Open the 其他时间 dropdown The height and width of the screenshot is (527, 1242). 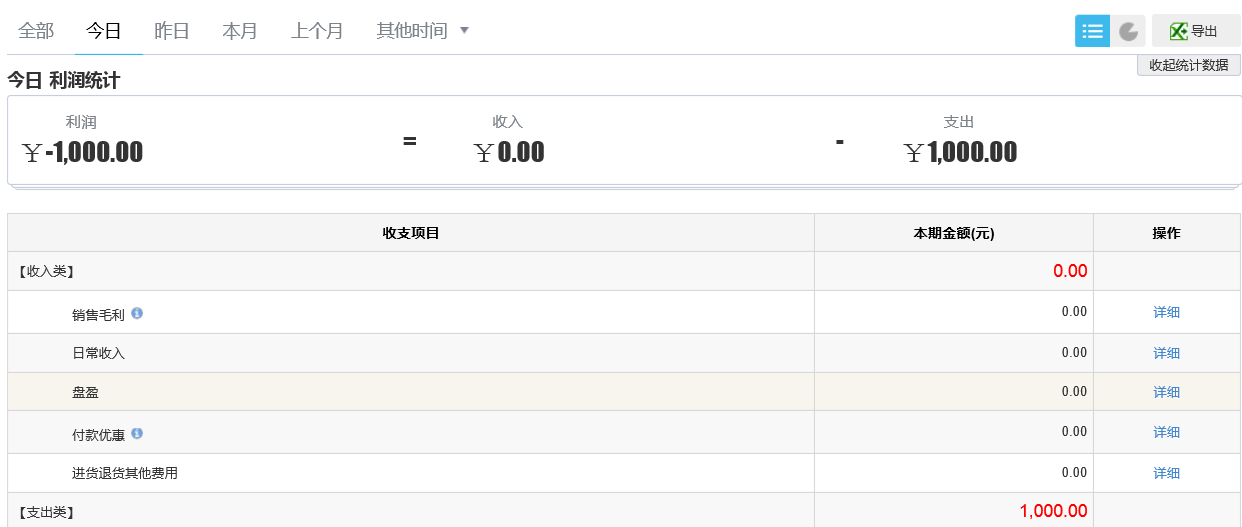(422, 31)
